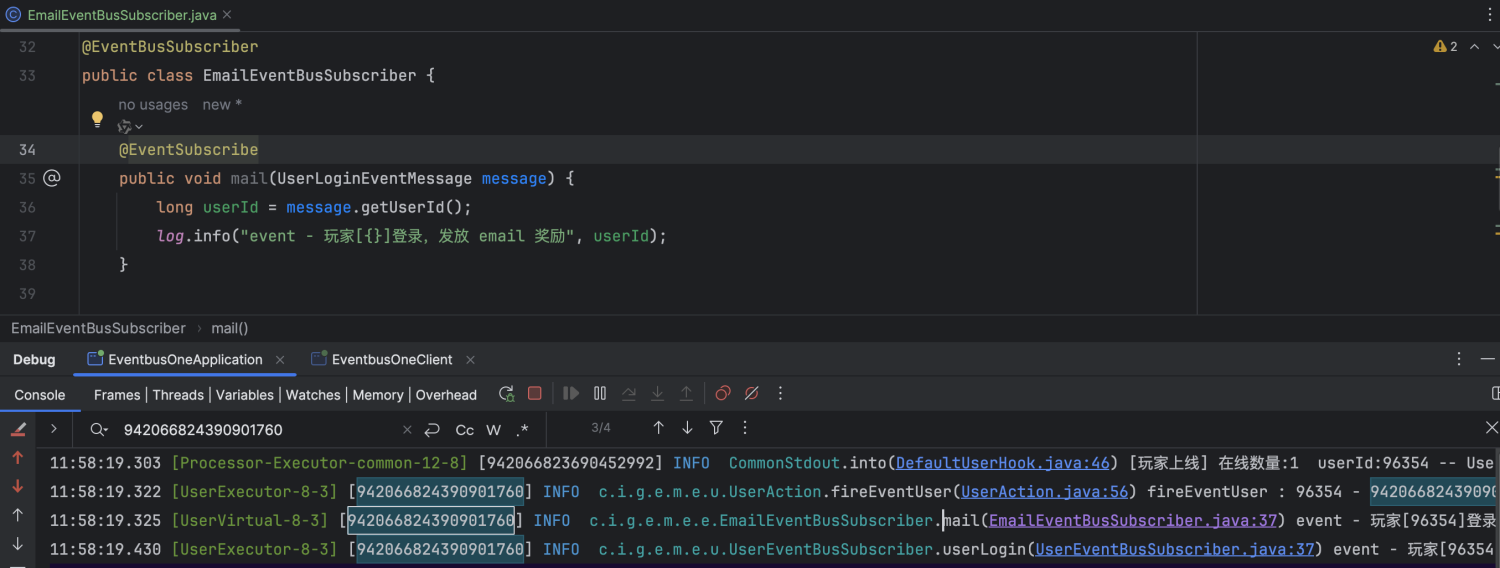
Task: Open the View Breakpoints icon
Action: 723,394
